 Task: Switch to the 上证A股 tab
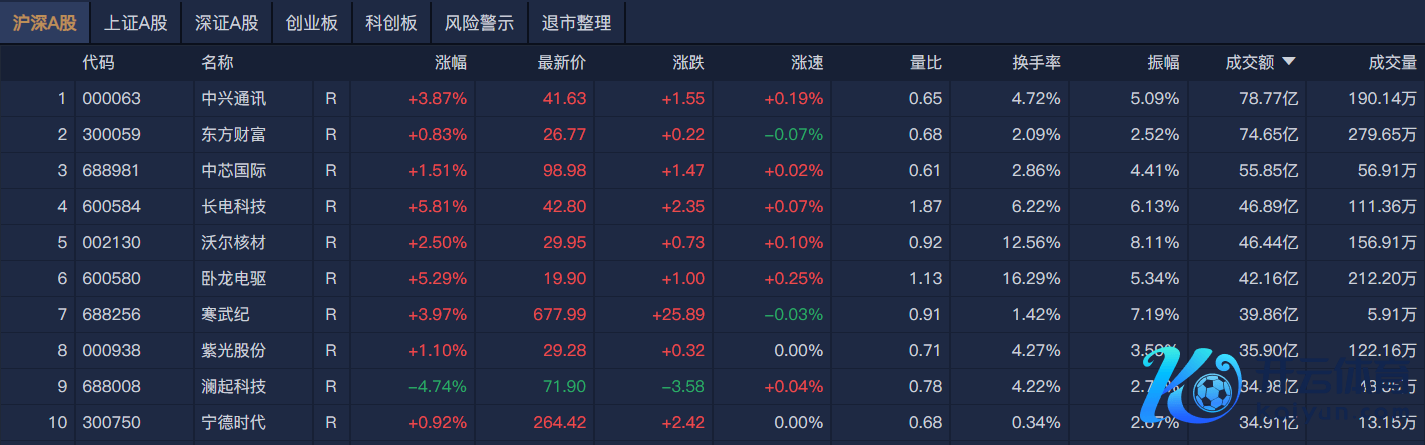[x=135, y=23]
